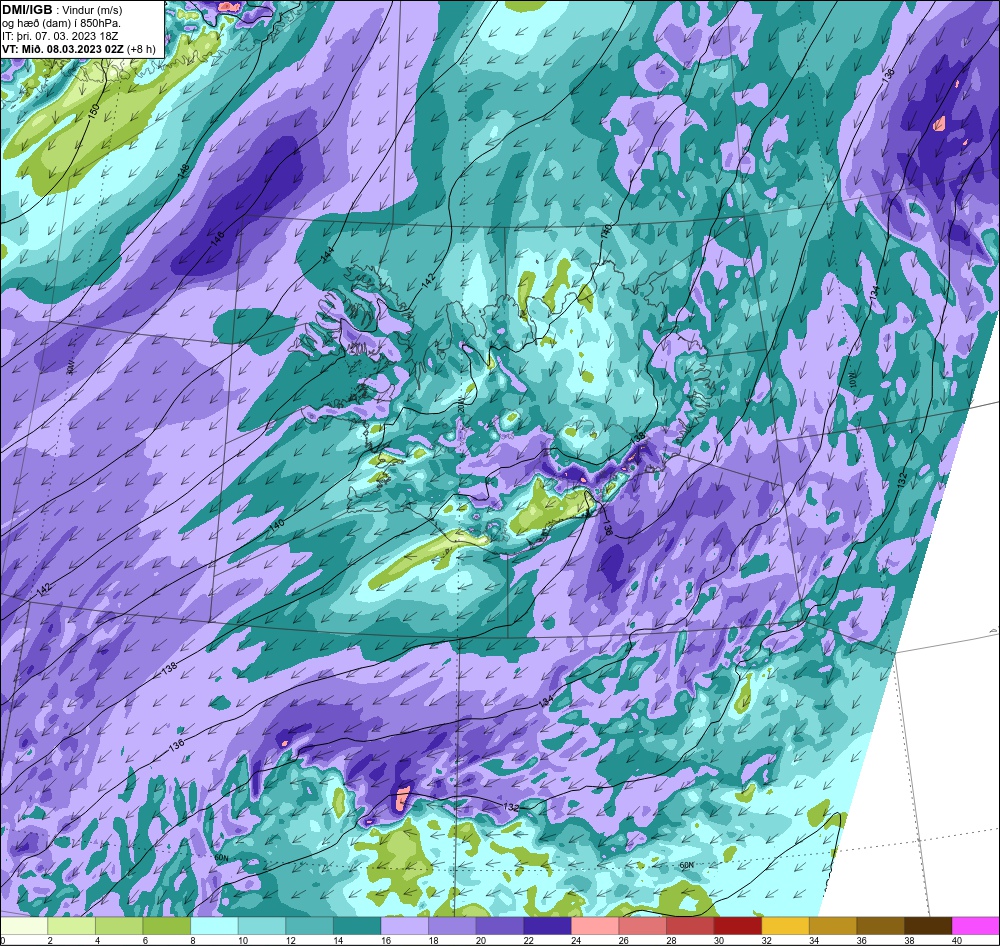1000x946 pixels.
Task: Click the legend swatch between 12 and 14
Action: 309,925
